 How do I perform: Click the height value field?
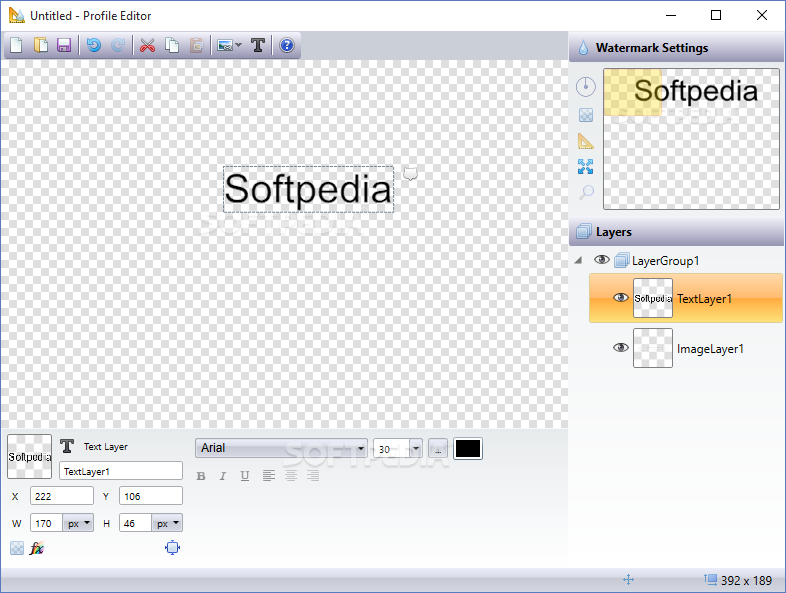(135, 523)
